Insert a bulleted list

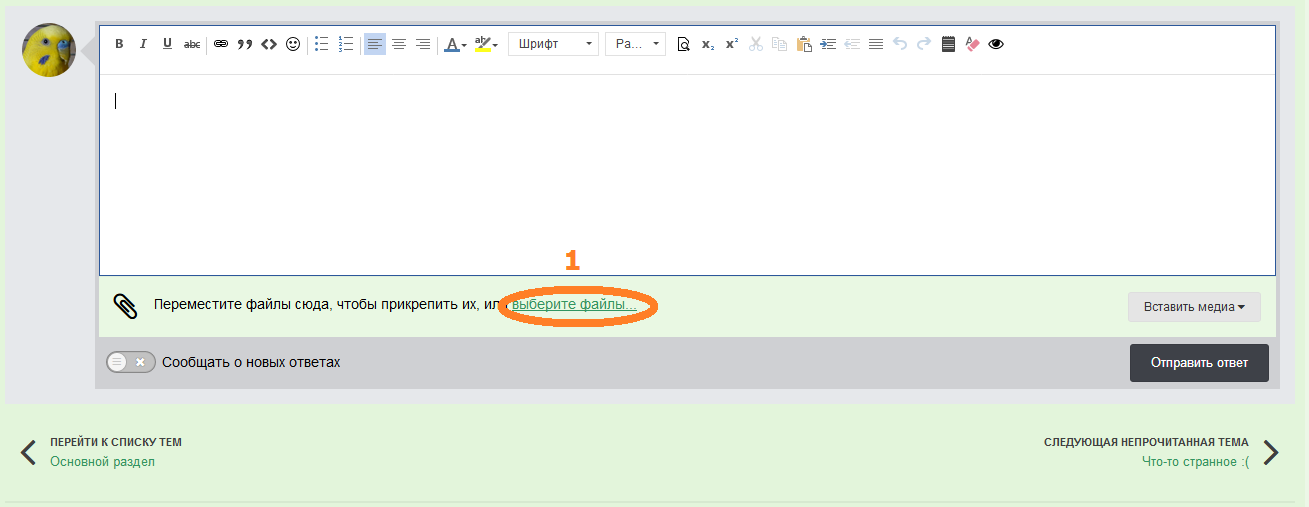(322, 44)
